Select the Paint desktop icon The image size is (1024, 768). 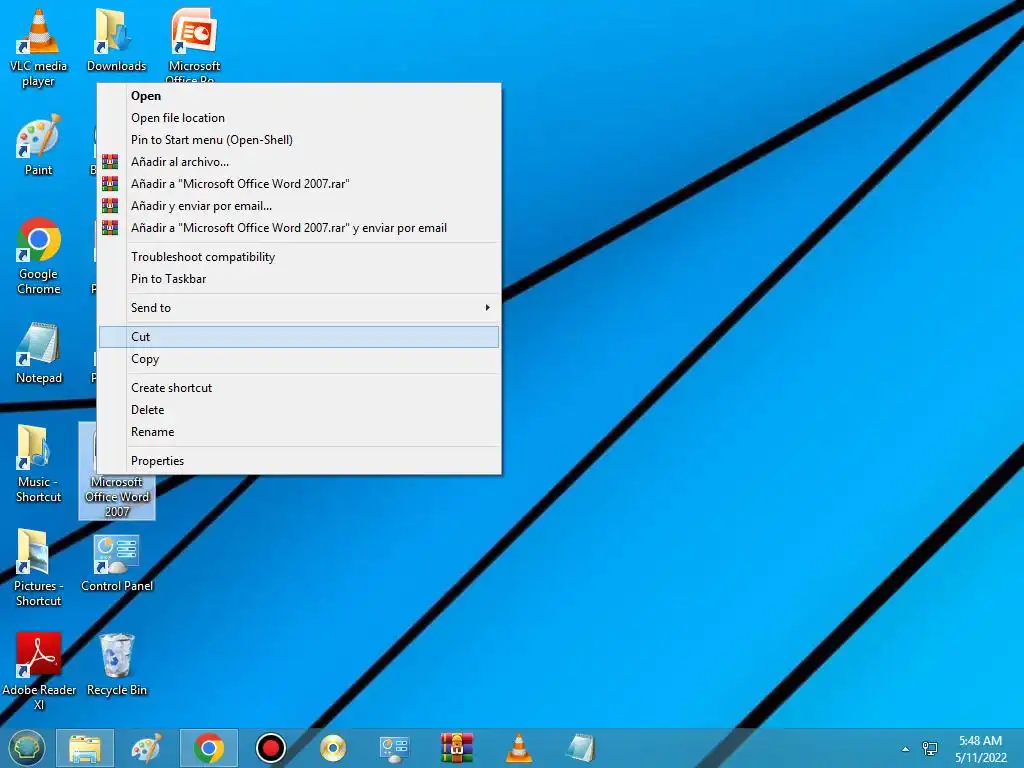click(x=39, y=145)
